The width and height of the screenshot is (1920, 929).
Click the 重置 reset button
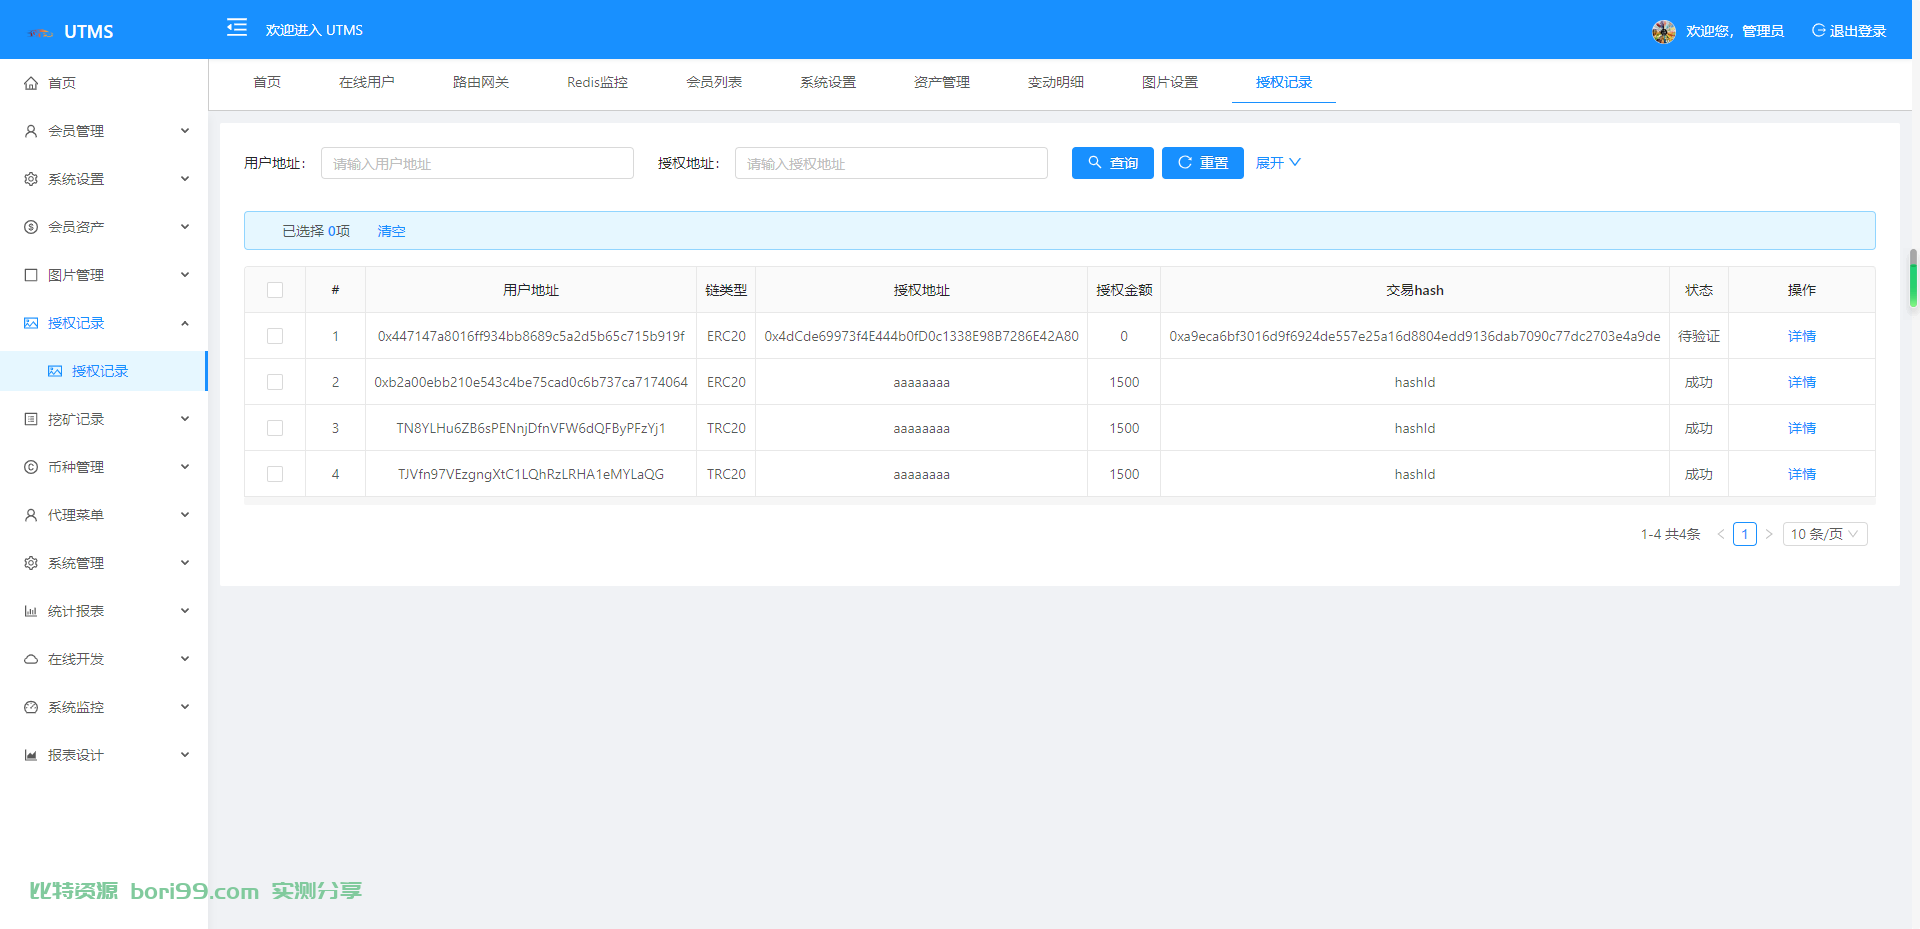(x=1203, y=163)
